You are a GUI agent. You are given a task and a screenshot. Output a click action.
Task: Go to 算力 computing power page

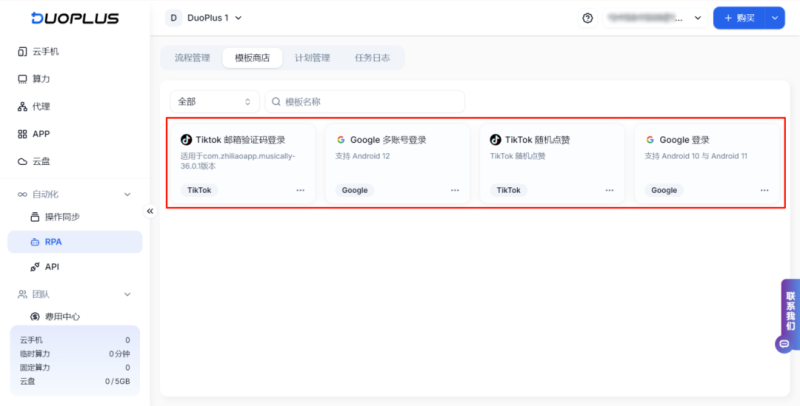pyautogui.click(x=40, y=78)
